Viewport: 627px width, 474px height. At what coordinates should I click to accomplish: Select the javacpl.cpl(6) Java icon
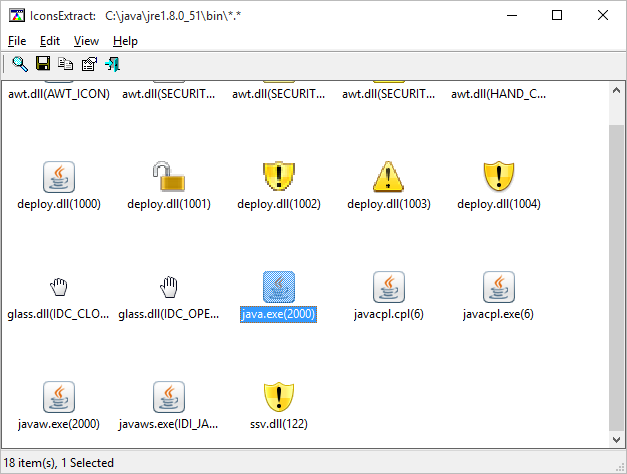(x=389, y=287)
